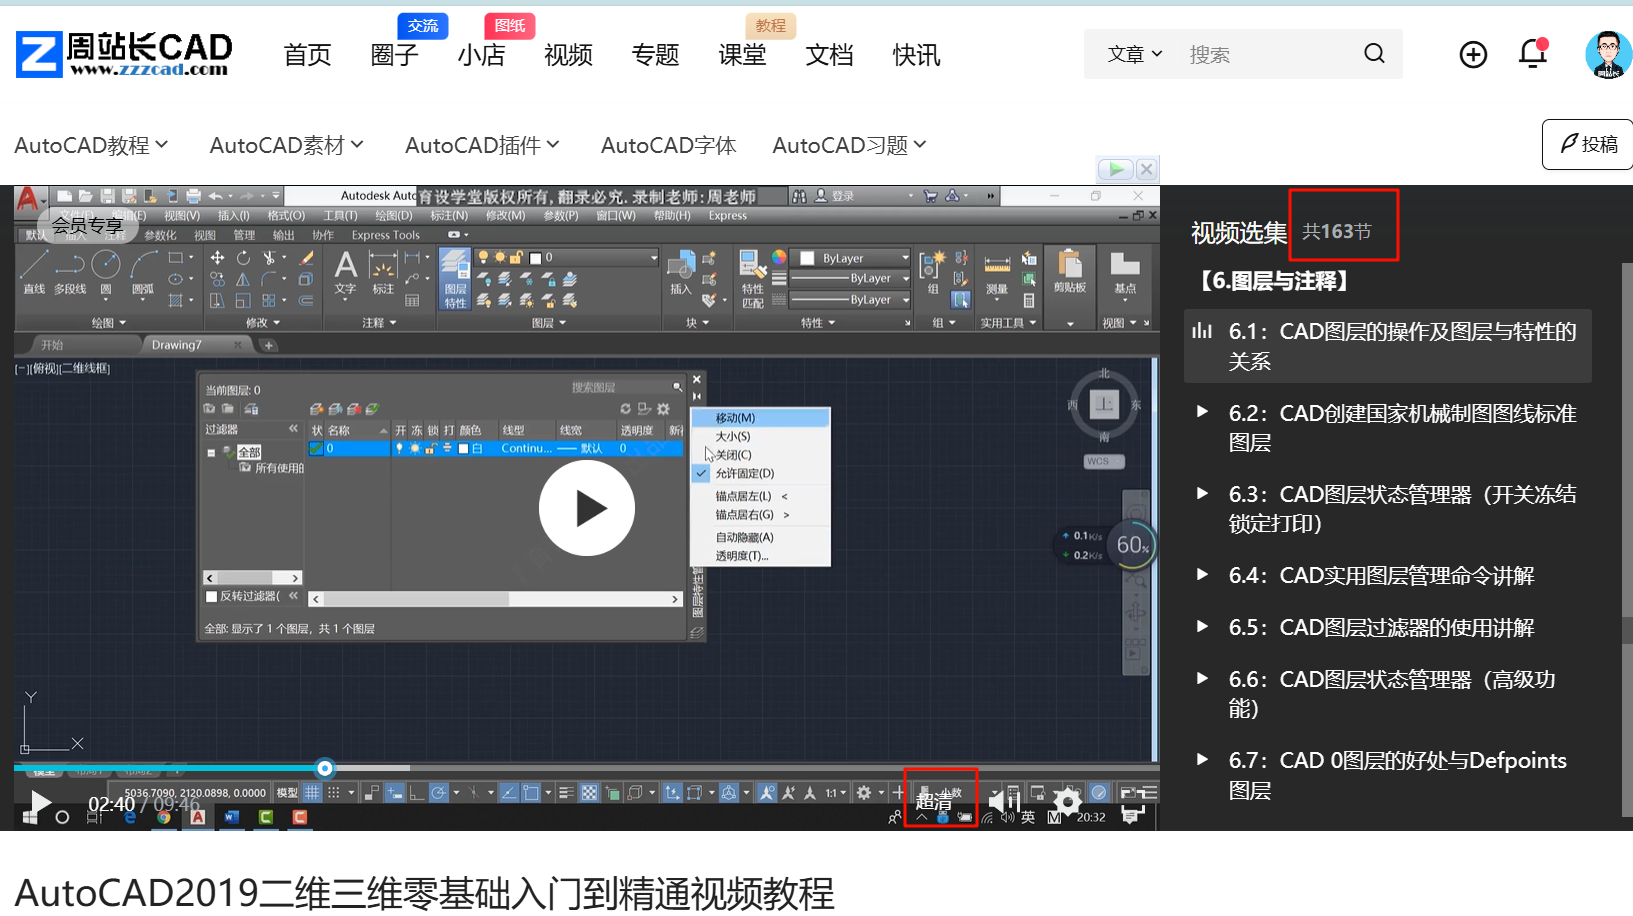Viewport: 1633px width, 916px height.
Task: Expand the AutoCAD插件 dropdown menu
Action: pos(482,145)
